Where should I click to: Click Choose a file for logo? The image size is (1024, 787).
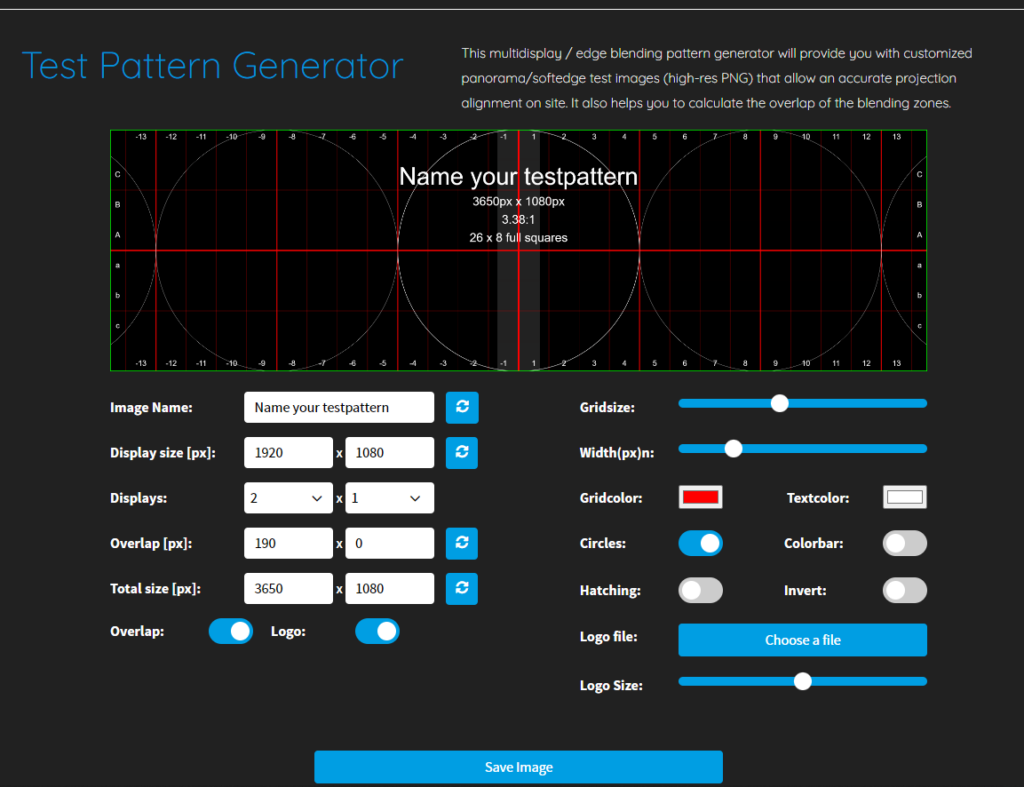803,640
